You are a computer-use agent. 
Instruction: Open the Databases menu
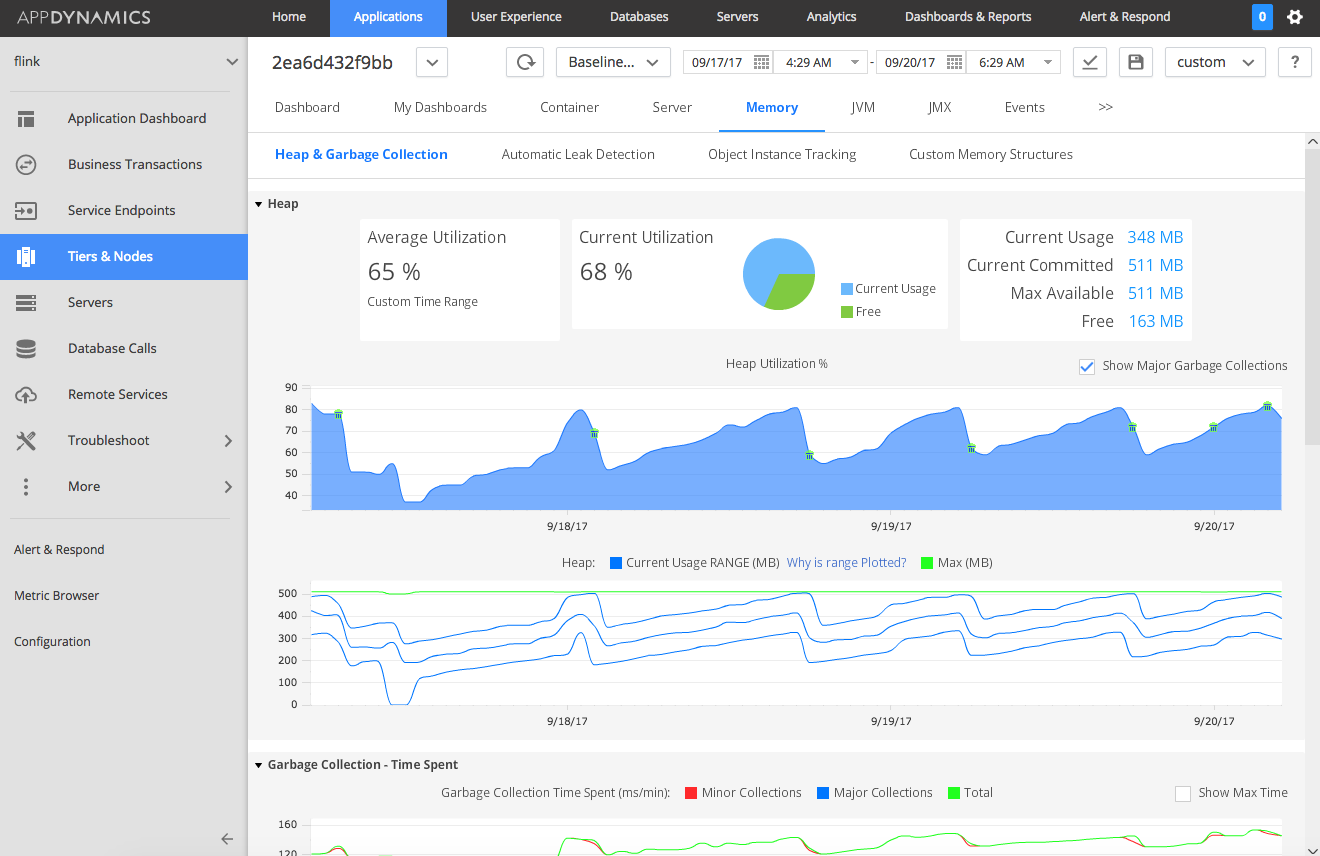pos(640,17)
